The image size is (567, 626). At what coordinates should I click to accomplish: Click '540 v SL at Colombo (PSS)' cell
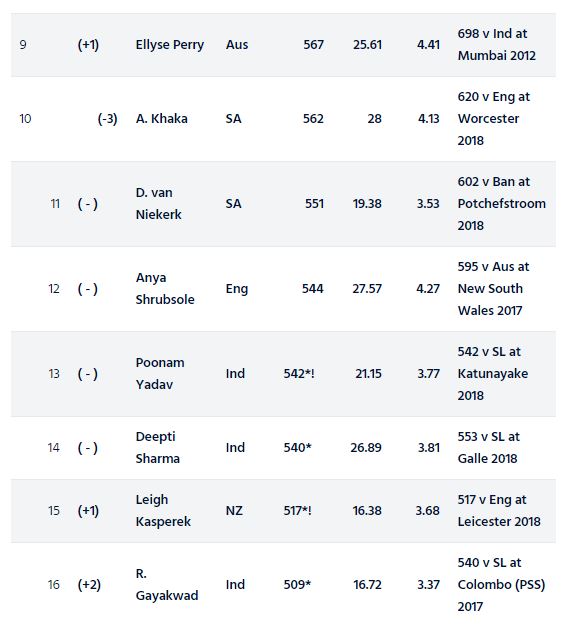(501, 584)
